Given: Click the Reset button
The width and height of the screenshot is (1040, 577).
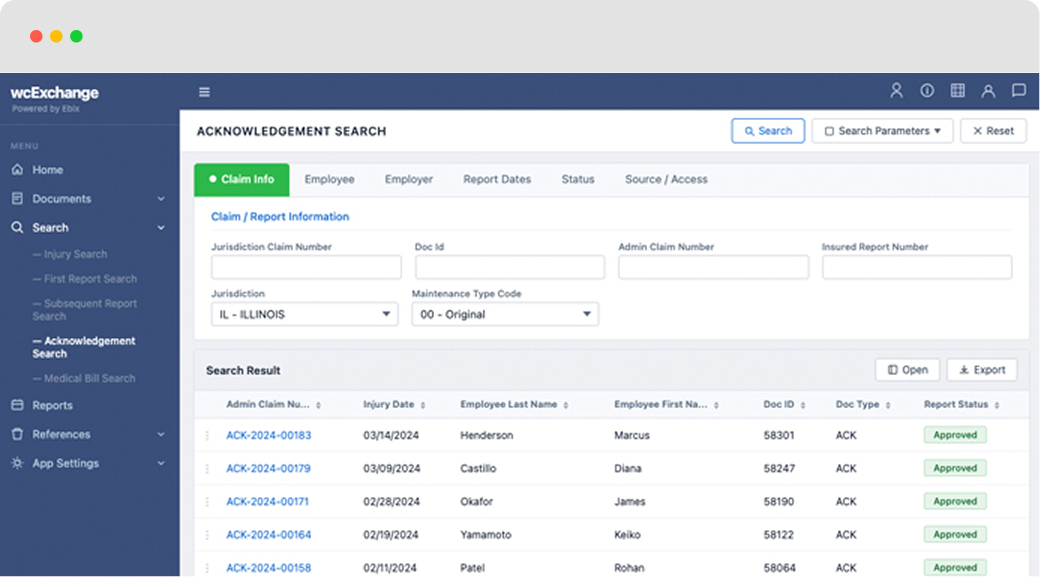Looking at the screenshot, I should pos(993,131).
